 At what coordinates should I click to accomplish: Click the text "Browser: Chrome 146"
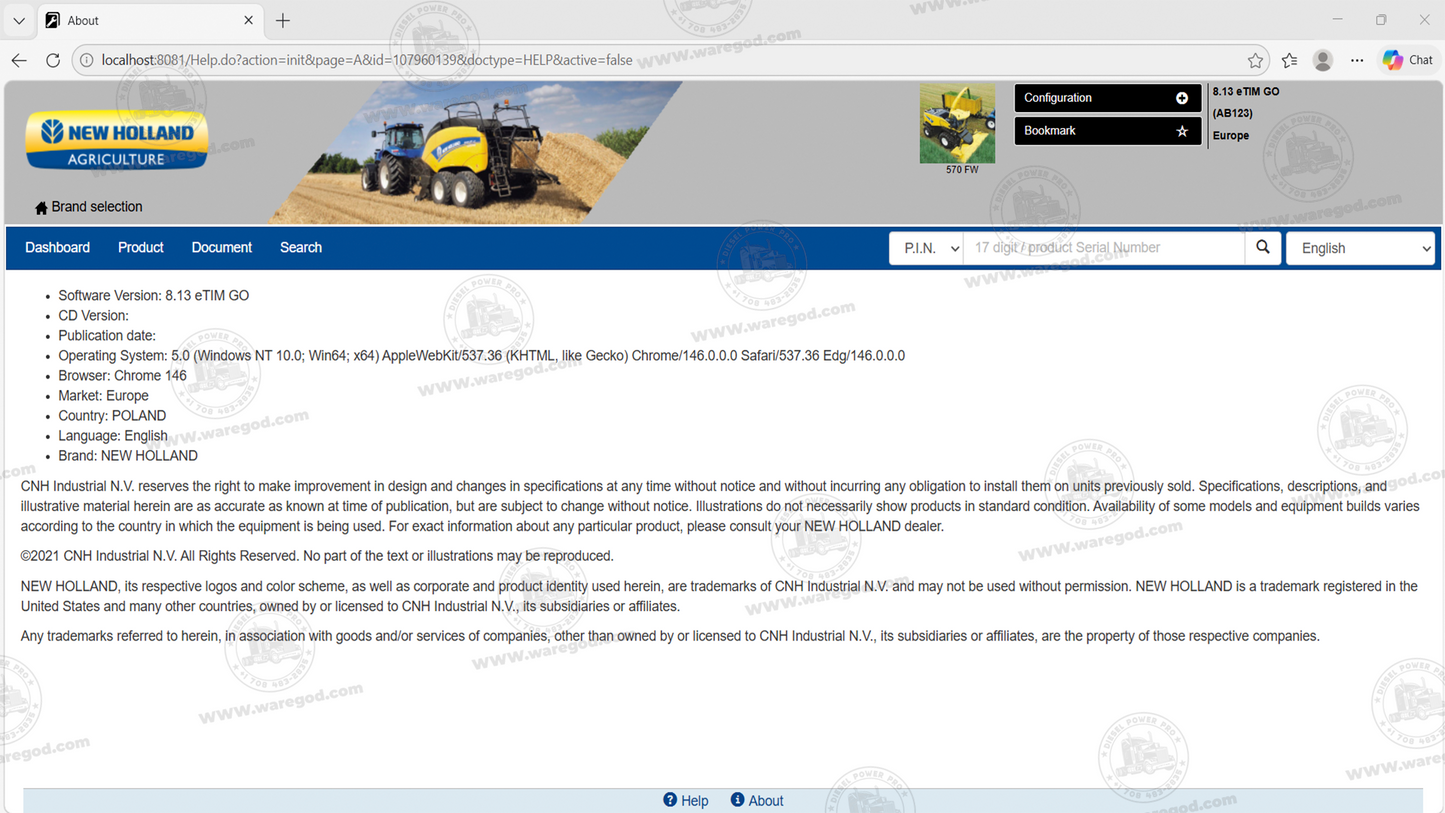pos(122,376)
